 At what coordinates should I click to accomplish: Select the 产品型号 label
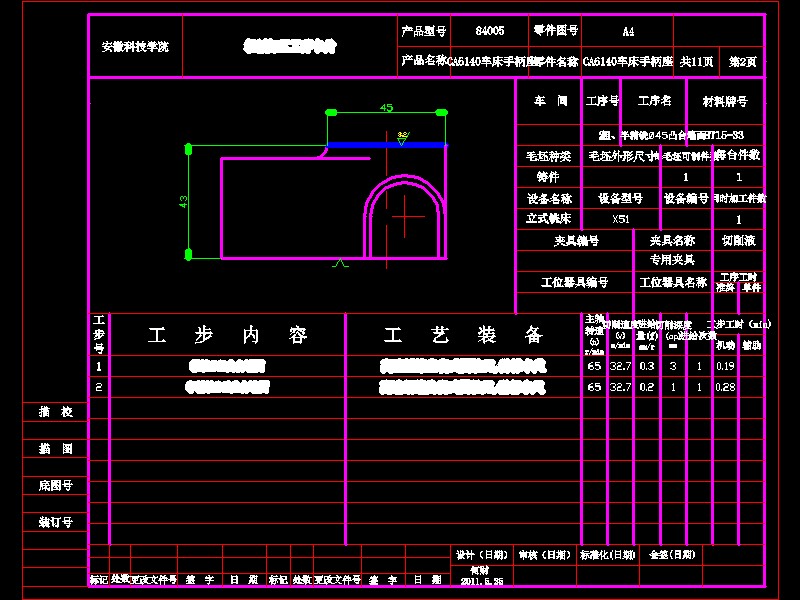tap(423, 31)
